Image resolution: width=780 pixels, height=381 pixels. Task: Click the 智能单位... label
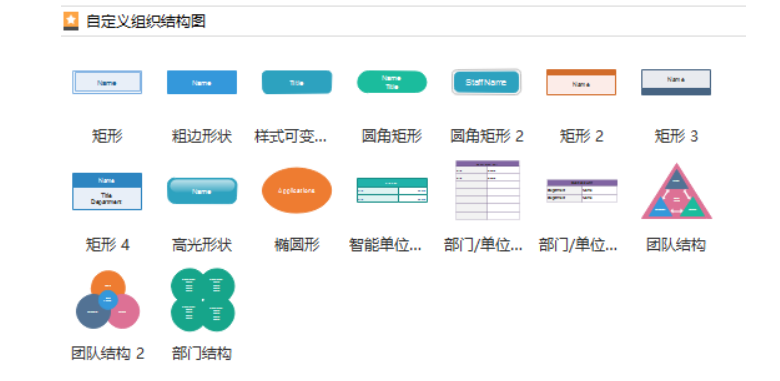[386, 245]
